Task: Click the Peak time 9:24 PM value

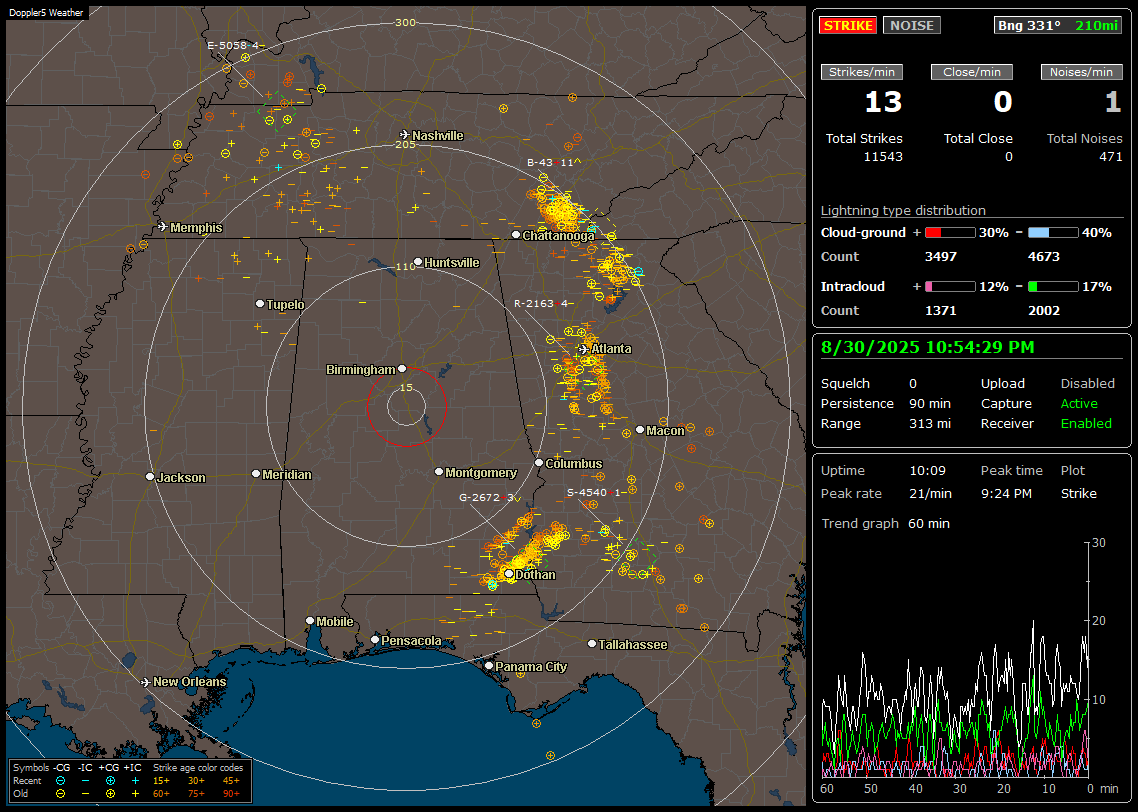Action: pyautogui.click(x=1006, y=493)
